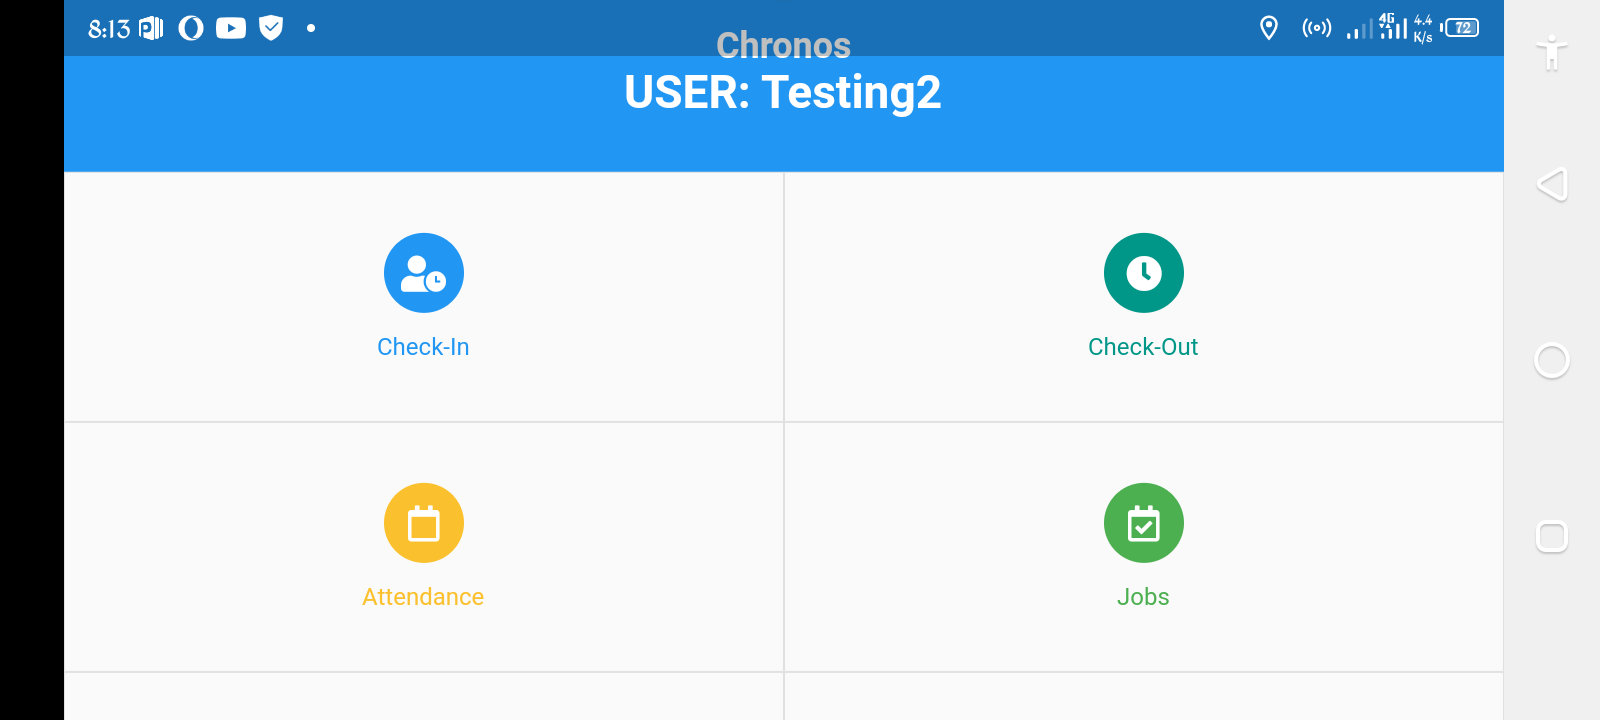Tap the Android home circle button
The width and height of the screenshot is (1600, 720).
[x=1552, y=361]
